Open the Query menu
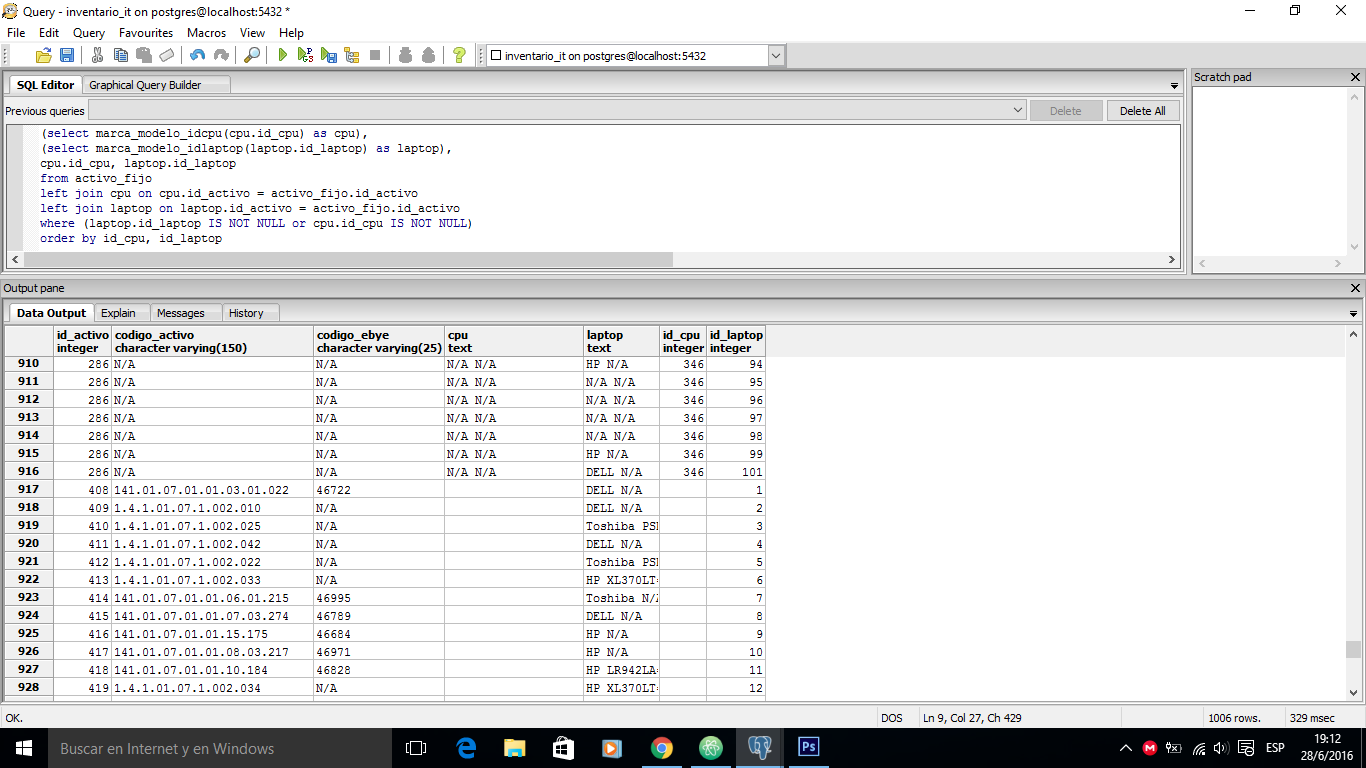This screenshot has width=1366, height=768. pos(89,33)
